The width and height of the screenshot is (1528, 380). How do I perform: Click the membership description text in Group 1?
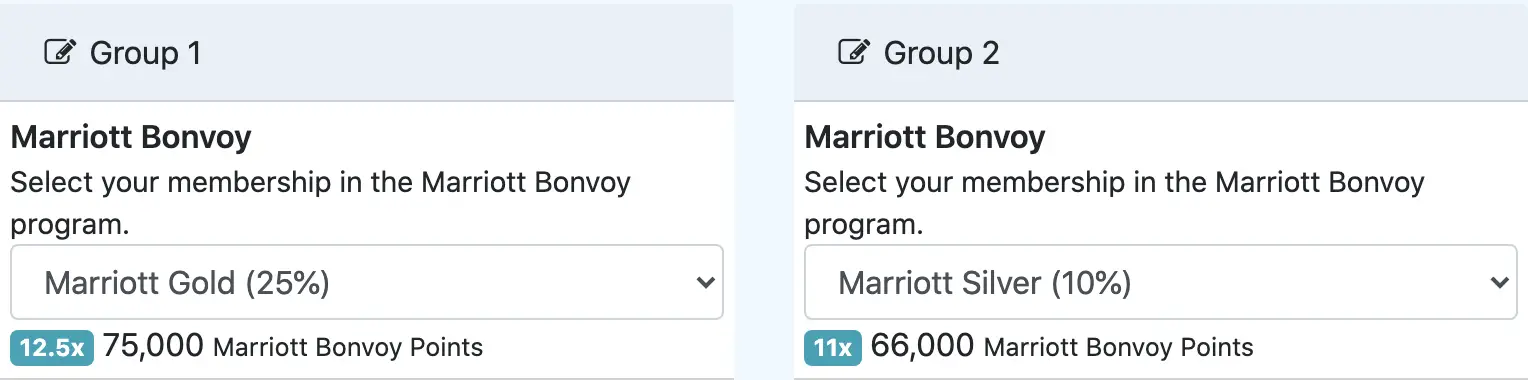(321, 204)
